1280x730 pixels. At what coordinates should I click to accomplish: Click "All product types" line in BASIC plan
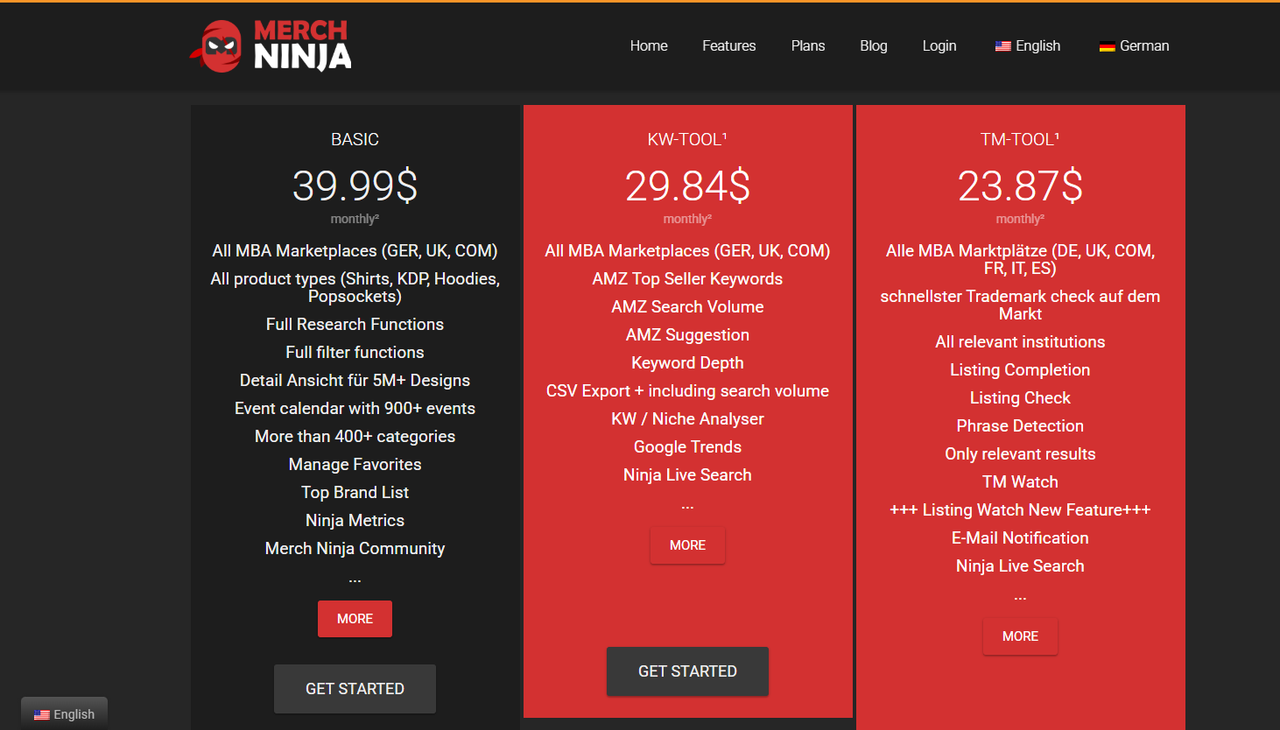click(x=355, y=288)
